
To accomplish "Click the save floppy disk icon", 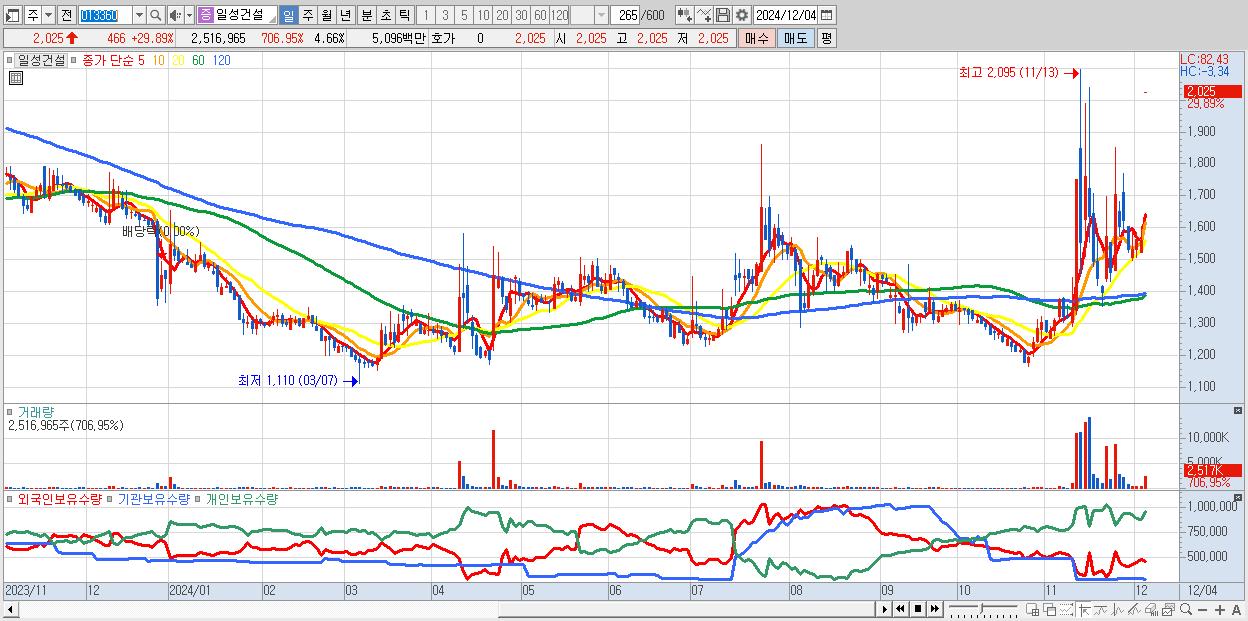I will point(722,15).
